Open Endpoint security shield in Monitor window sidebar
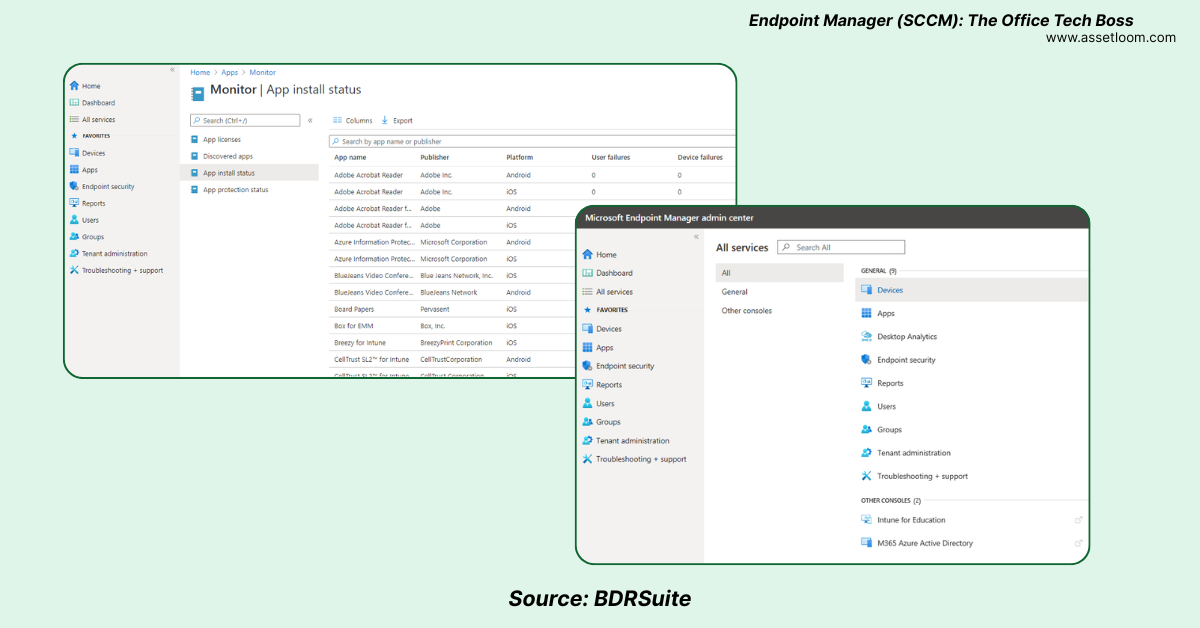The width and height of the screenshot is (1200, 628). pos(74,187)
